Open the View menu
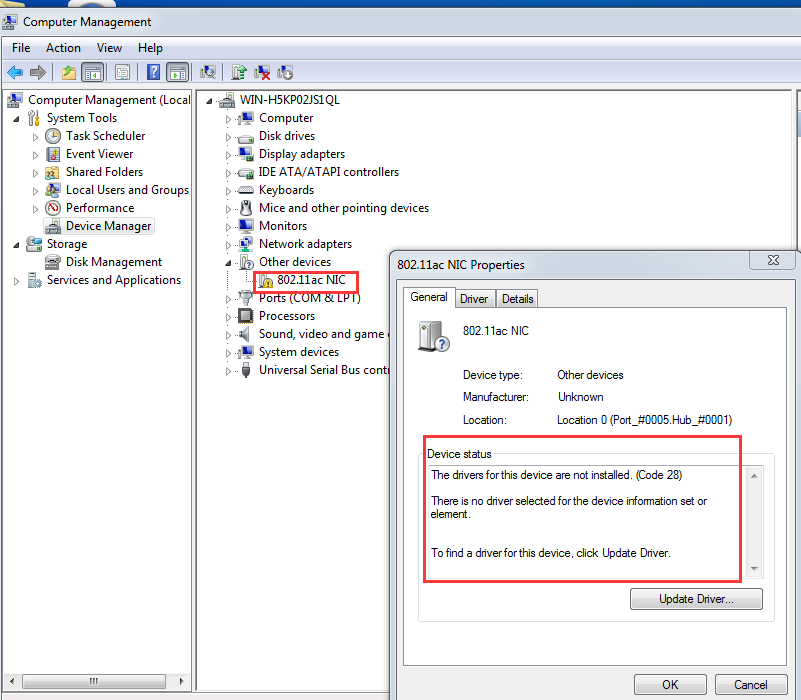This screenshot has width=801, height=700. [109, 48]
